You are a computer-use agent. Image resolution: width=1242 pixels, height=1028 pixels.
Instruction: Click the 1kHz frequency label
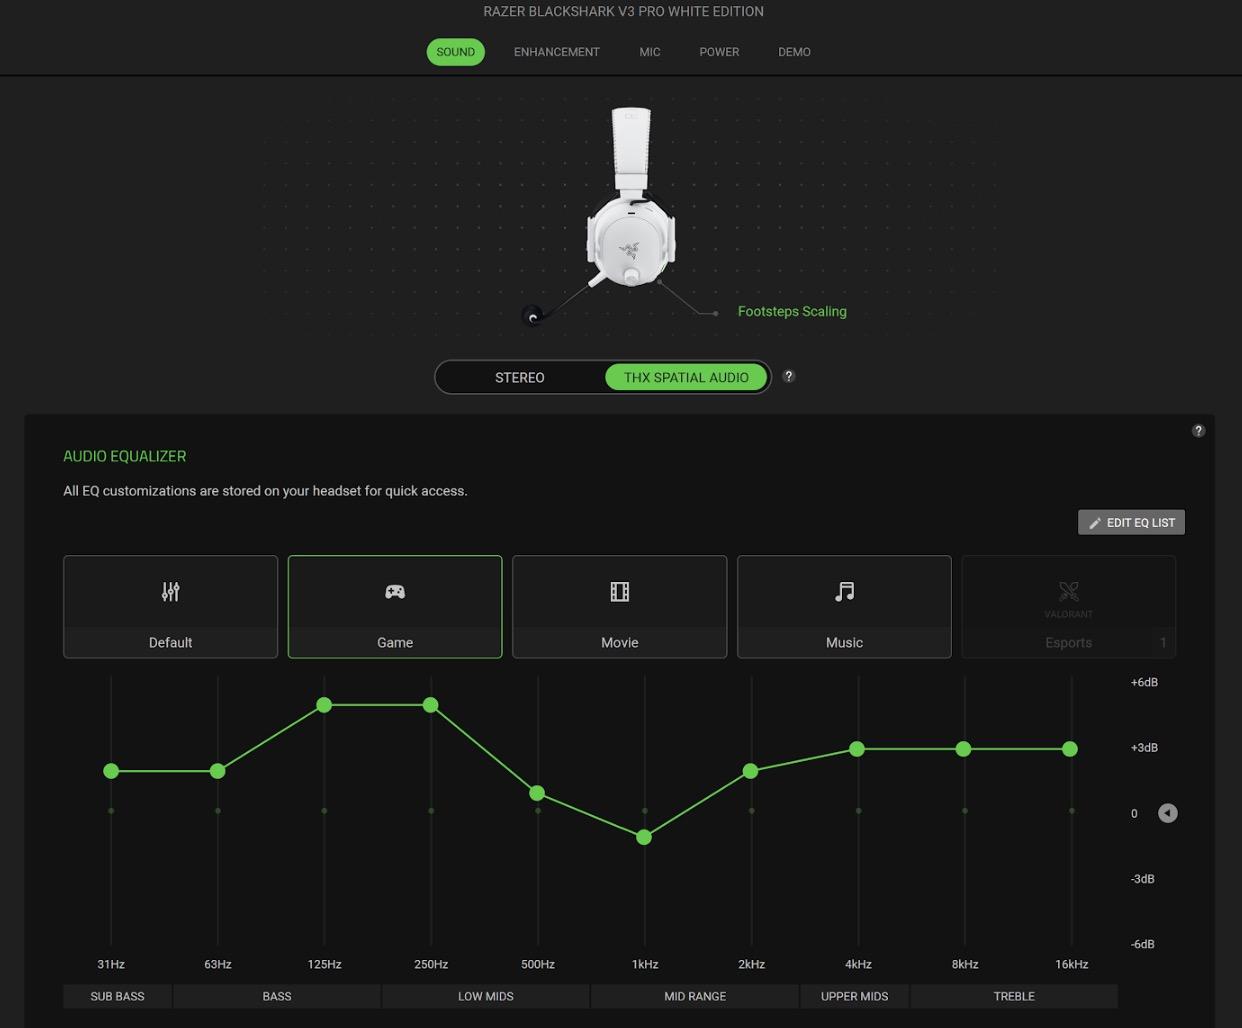(x=645, y=964)
